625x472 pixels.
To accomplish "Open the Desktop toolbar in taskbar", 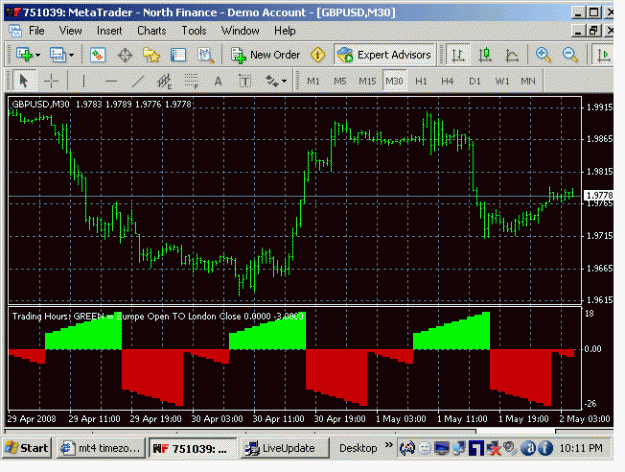I will (358, 448).
